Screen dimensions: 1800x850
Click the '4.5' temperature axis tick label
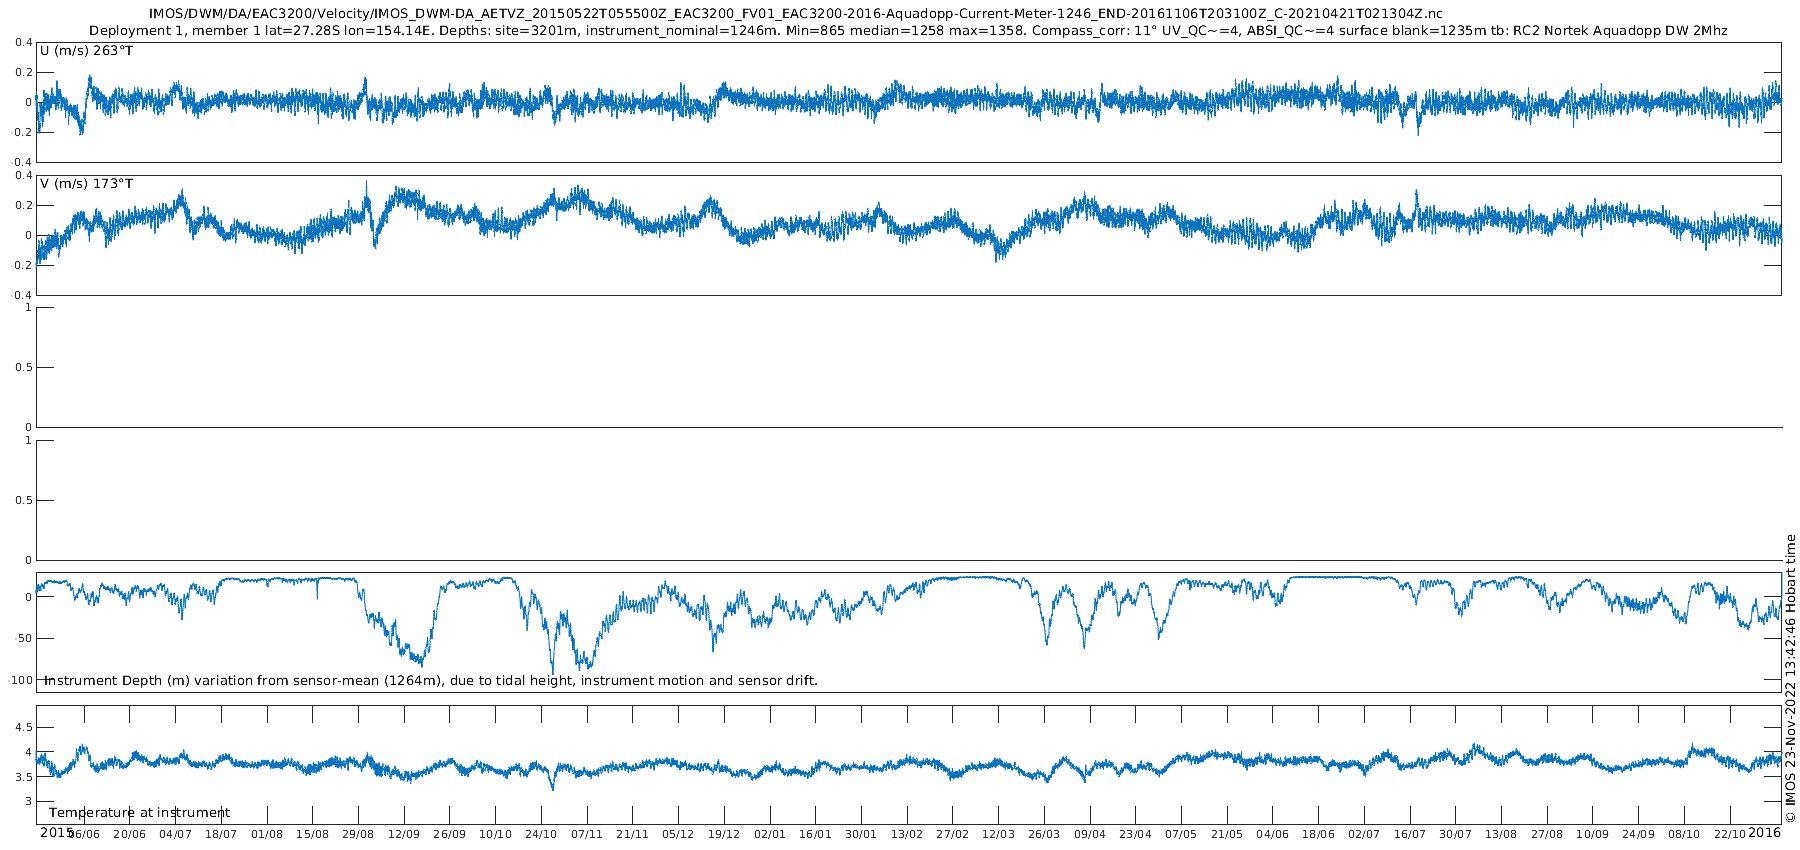coord(22,727)
